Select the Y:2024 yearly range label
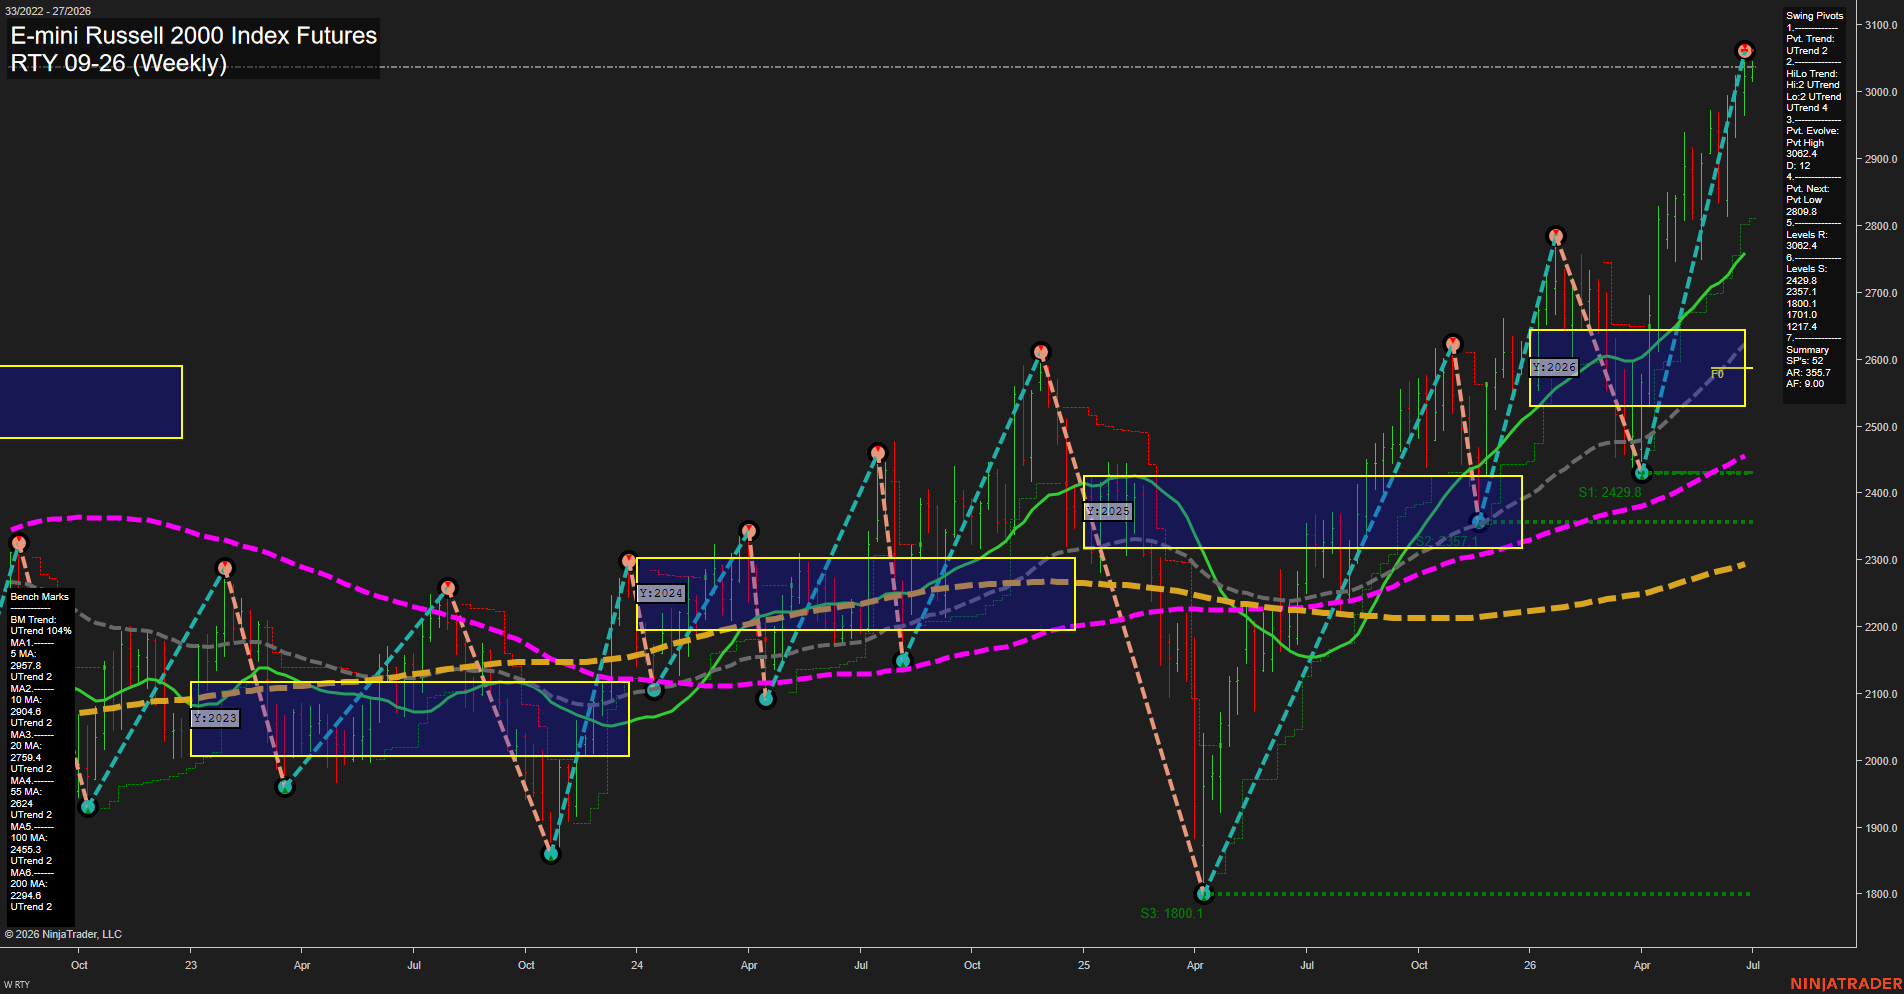Screen dimensions: 1904x994 (x=661, y=593)
